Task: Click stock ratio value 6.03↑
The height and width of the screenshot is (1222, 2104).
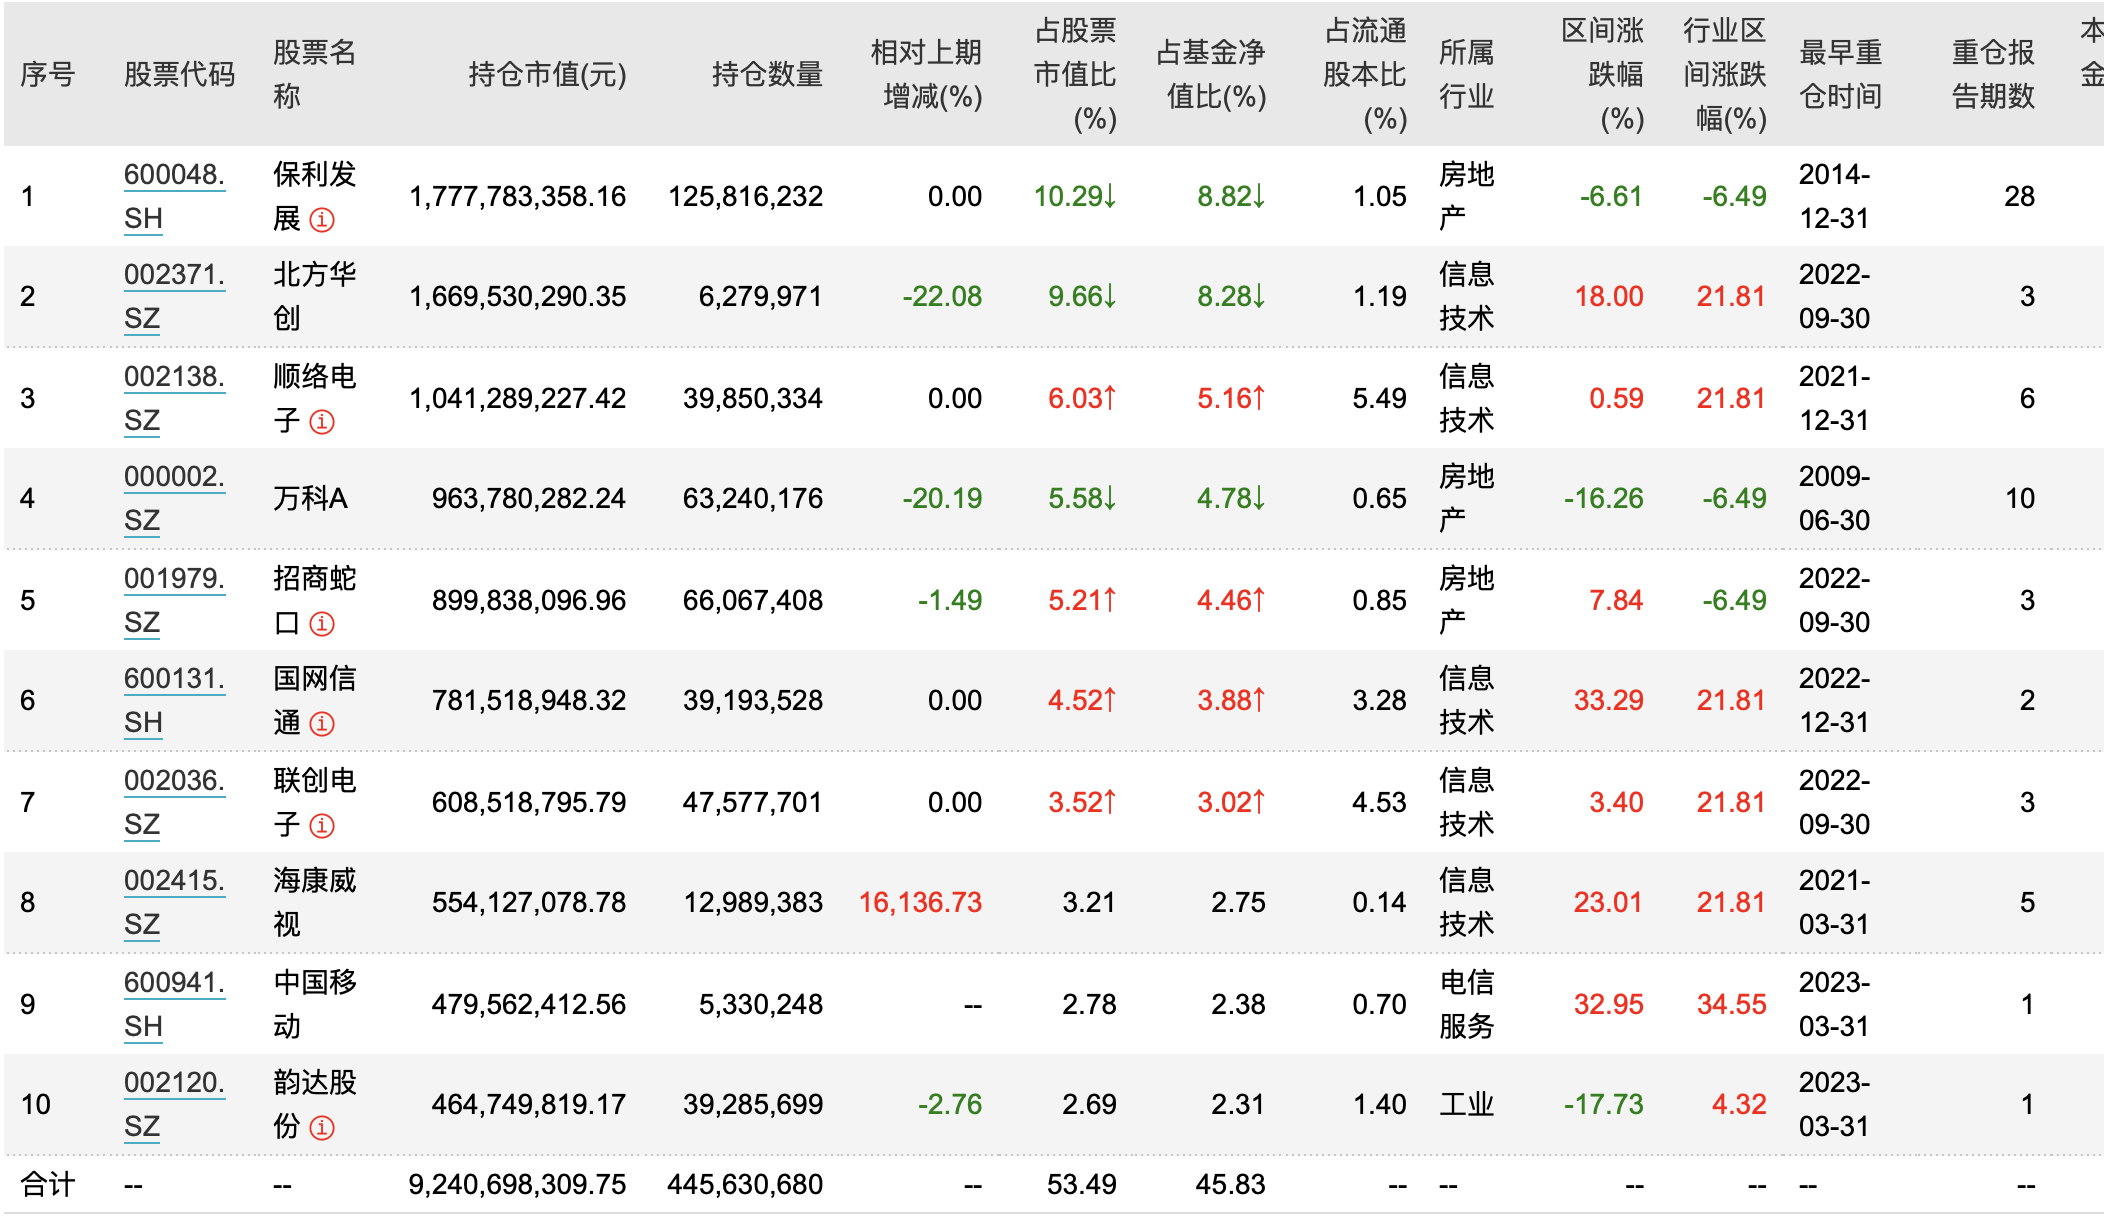Action: tap(1082, 398)
